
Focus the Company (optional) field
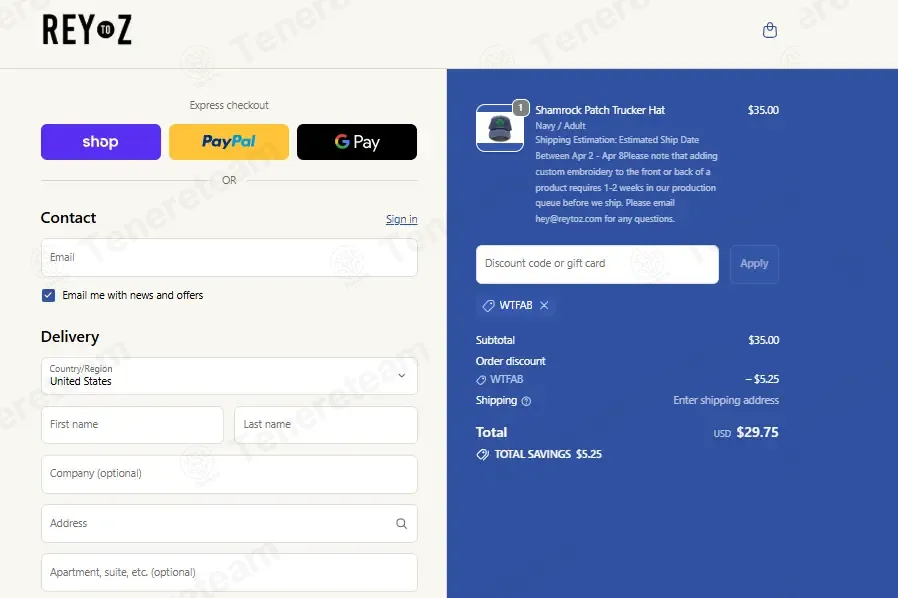coord(229,474)
